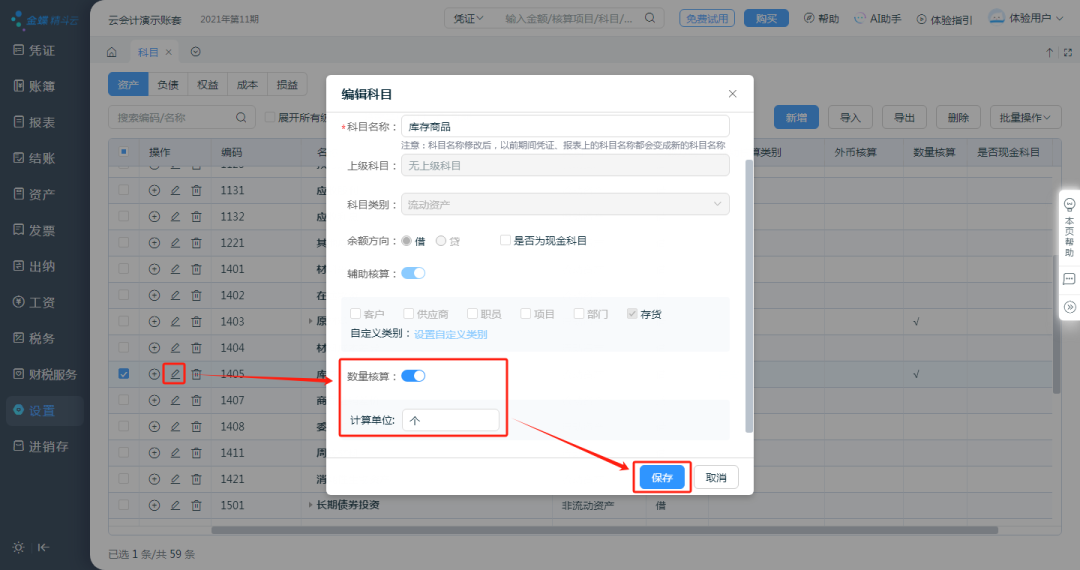
Task: Select the 借 balance direction radio
Action: click(406, 241)
